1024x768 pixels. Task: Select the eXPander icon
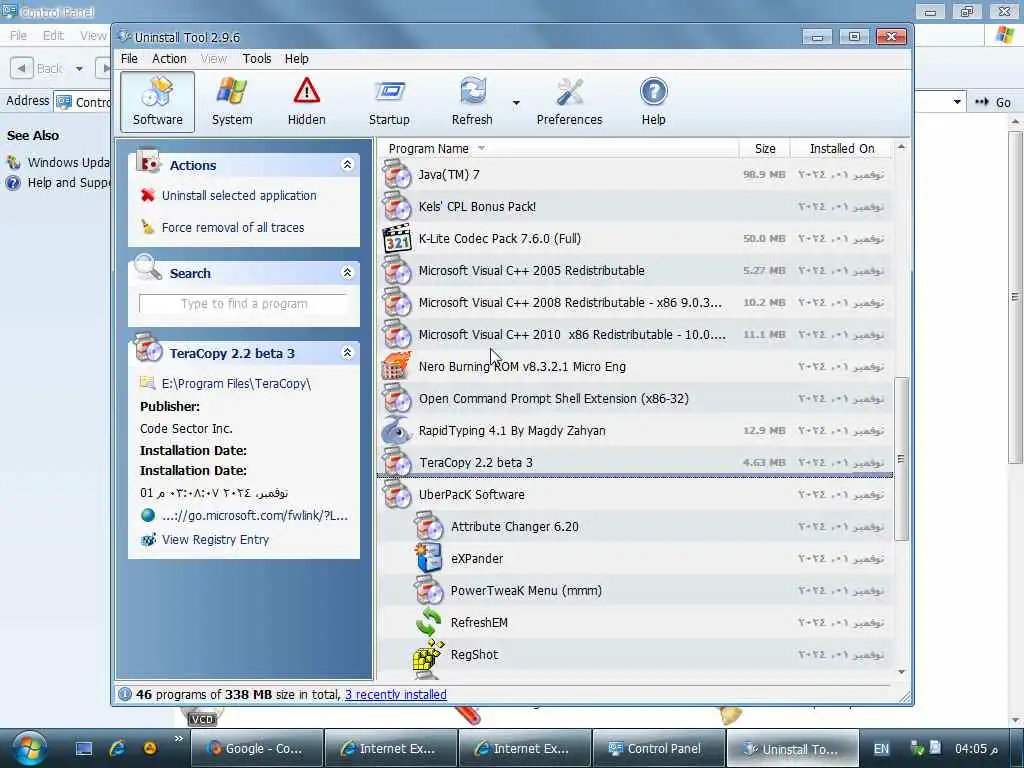pos(429,558)
